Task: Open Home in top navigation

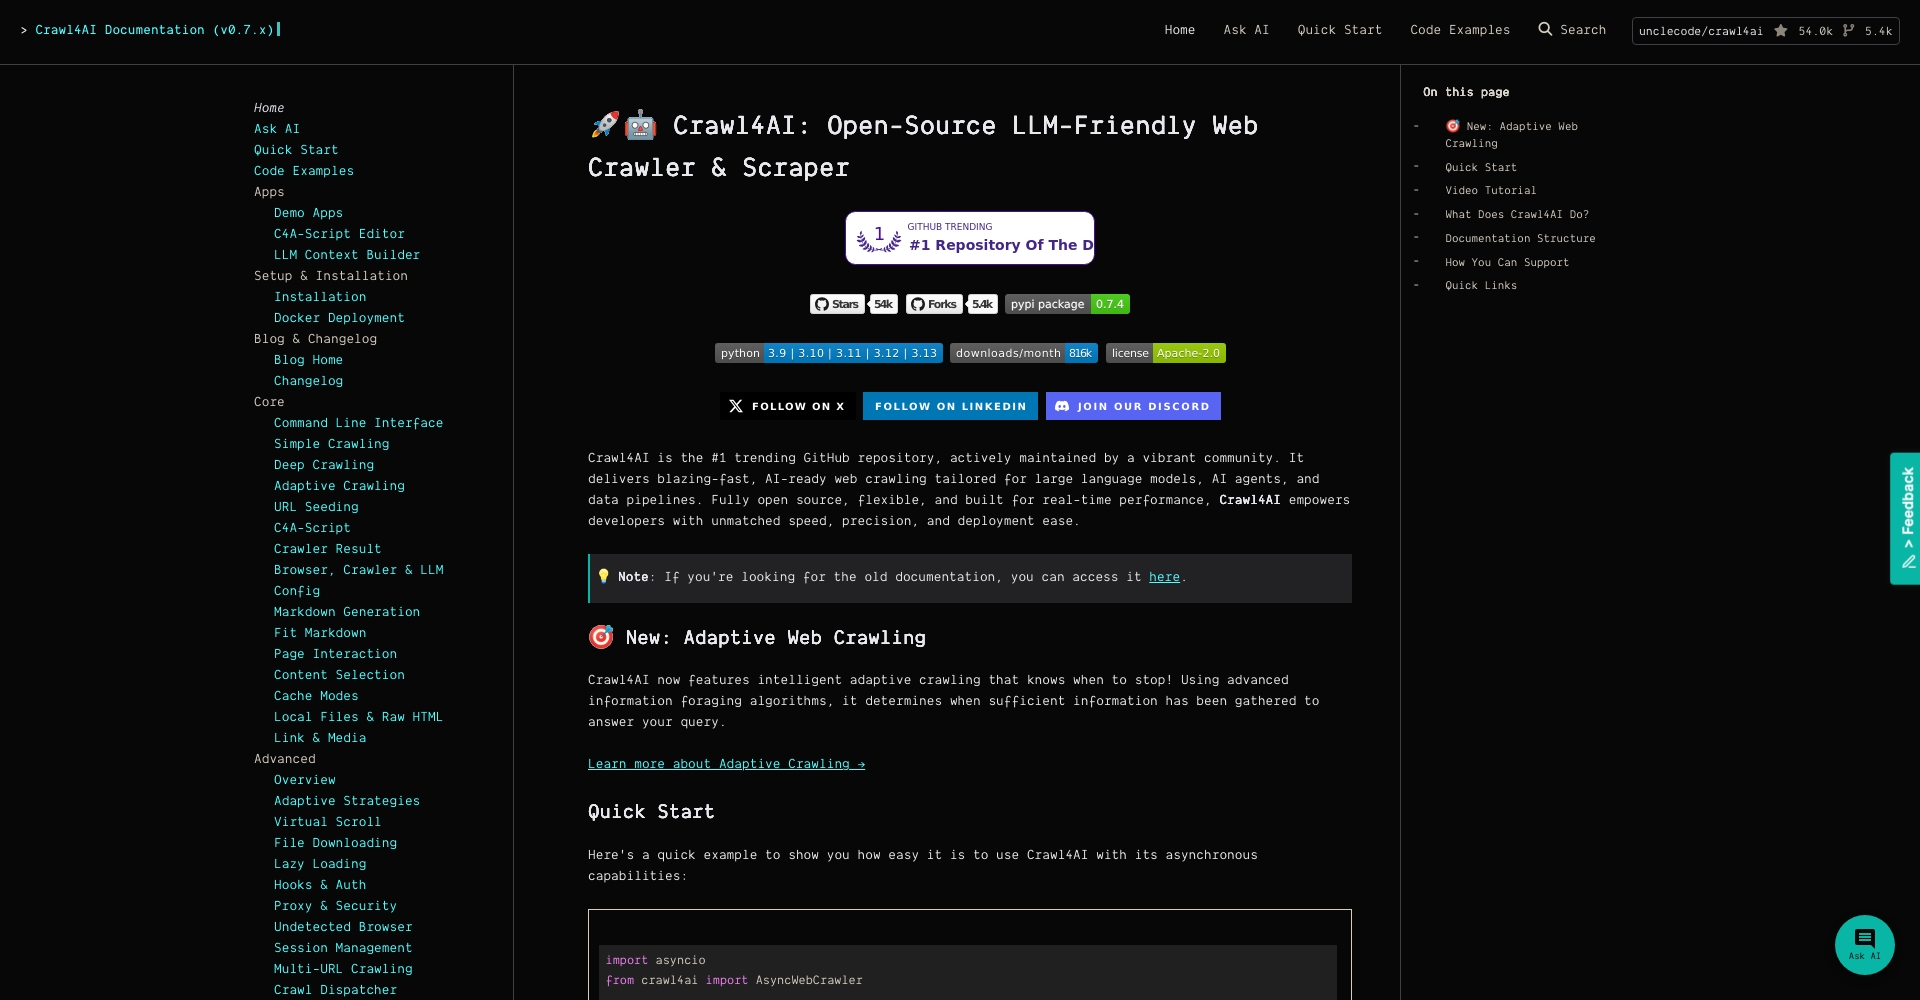Action: click(1180, 30)
